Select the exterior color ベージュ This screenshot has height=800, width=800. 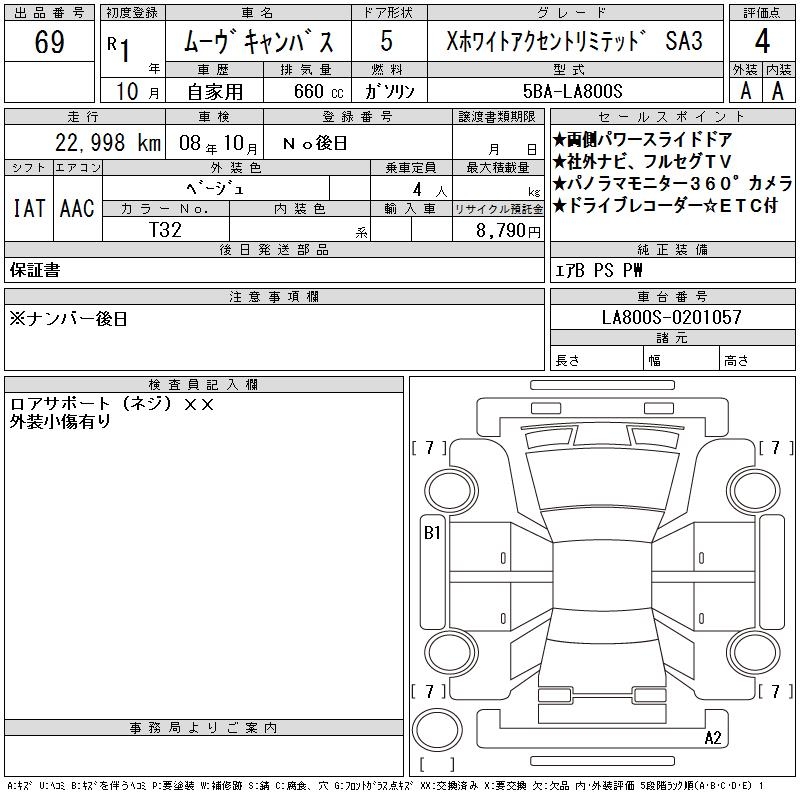tap(215, 189)
